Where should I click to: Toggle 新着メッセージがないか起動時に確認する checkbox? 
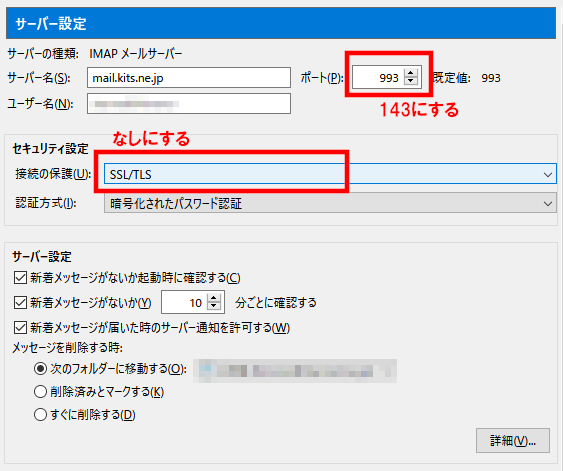coord(20,278)
